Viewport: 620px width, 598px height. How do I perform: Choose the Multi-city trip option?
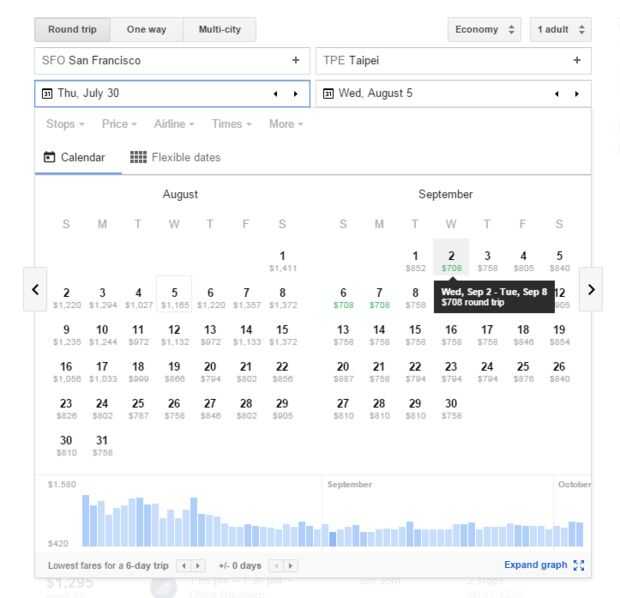point(219,29)
